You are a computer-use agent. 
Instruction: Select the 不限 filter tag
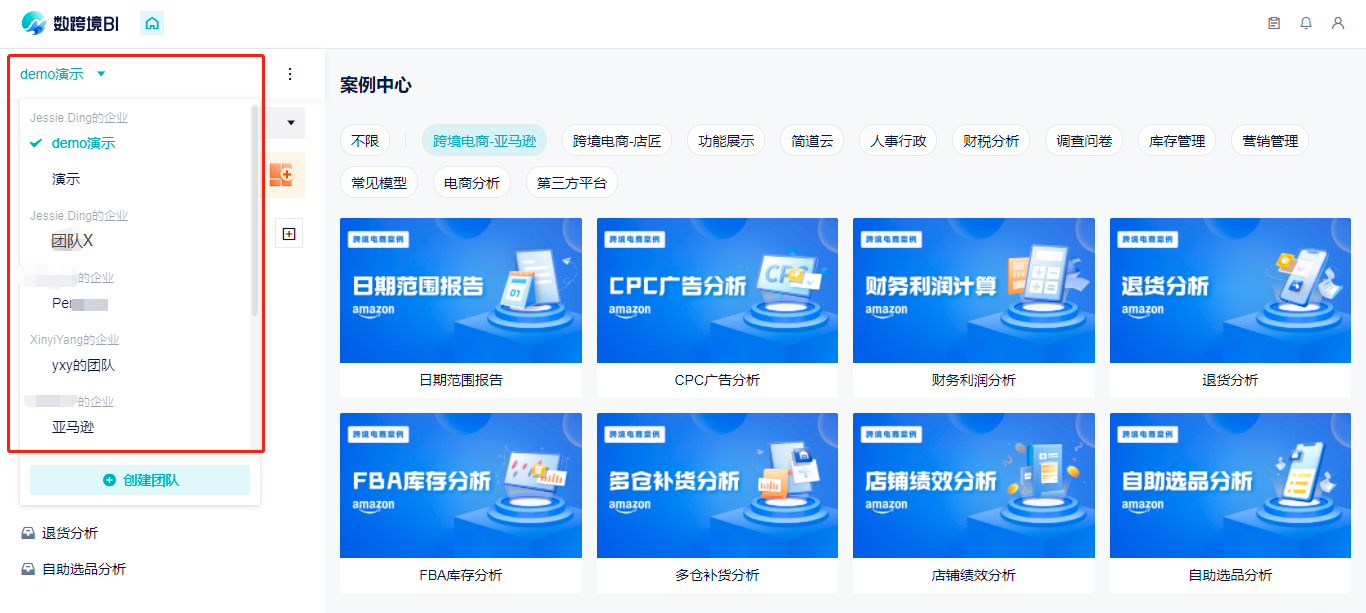point(365,141)
